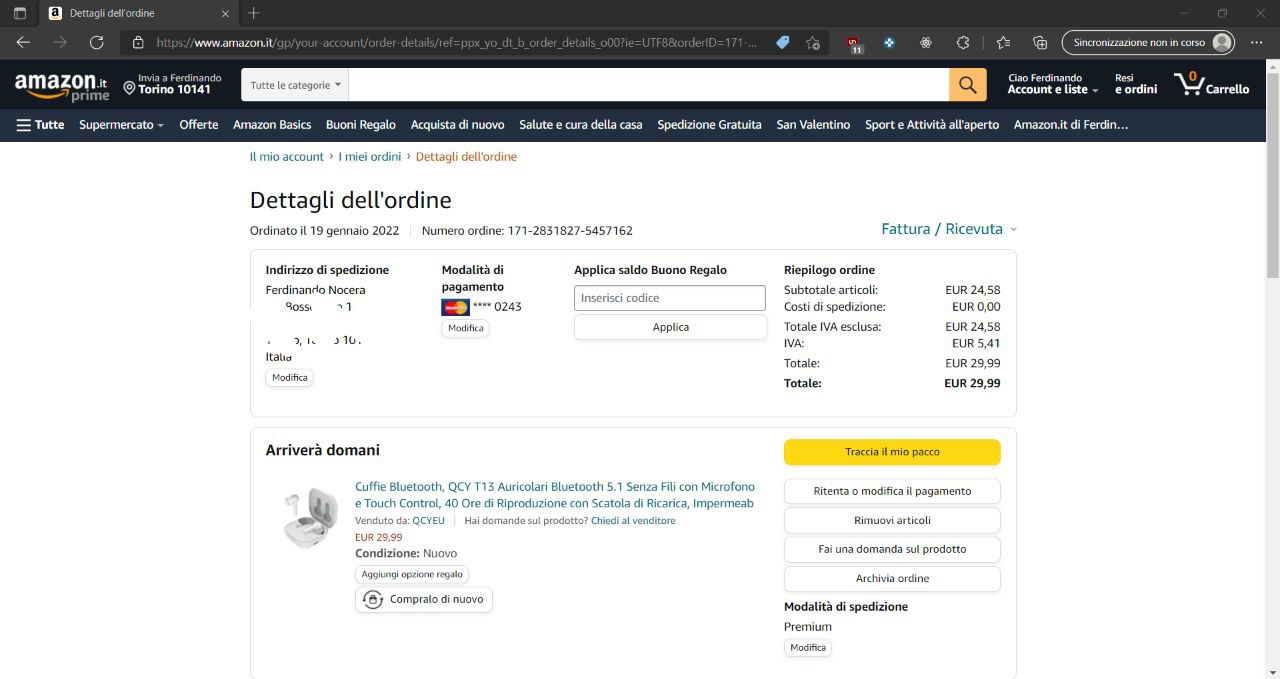Click the I miei ordini breadcrumb link
Viewport: 1280px width, 679px height.
[369, 157]
